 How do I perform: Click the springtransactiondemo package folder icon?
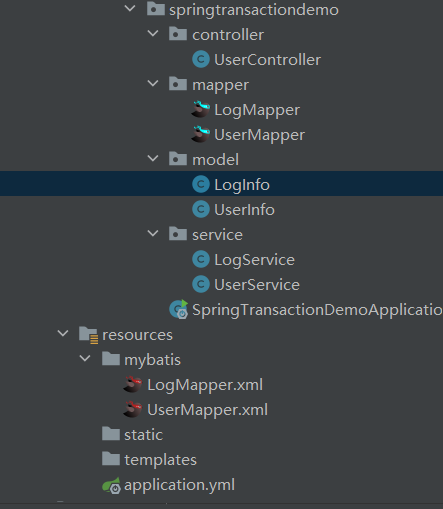pyautogui.click(x=156, y=9)
